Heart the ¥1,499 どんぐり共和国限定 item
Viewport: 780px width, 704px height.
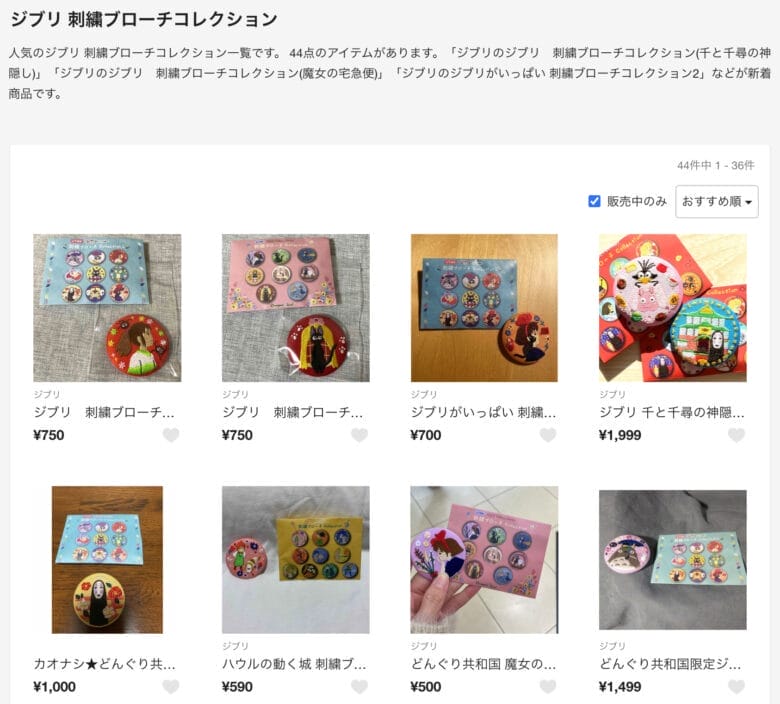[x=736, y=687]
